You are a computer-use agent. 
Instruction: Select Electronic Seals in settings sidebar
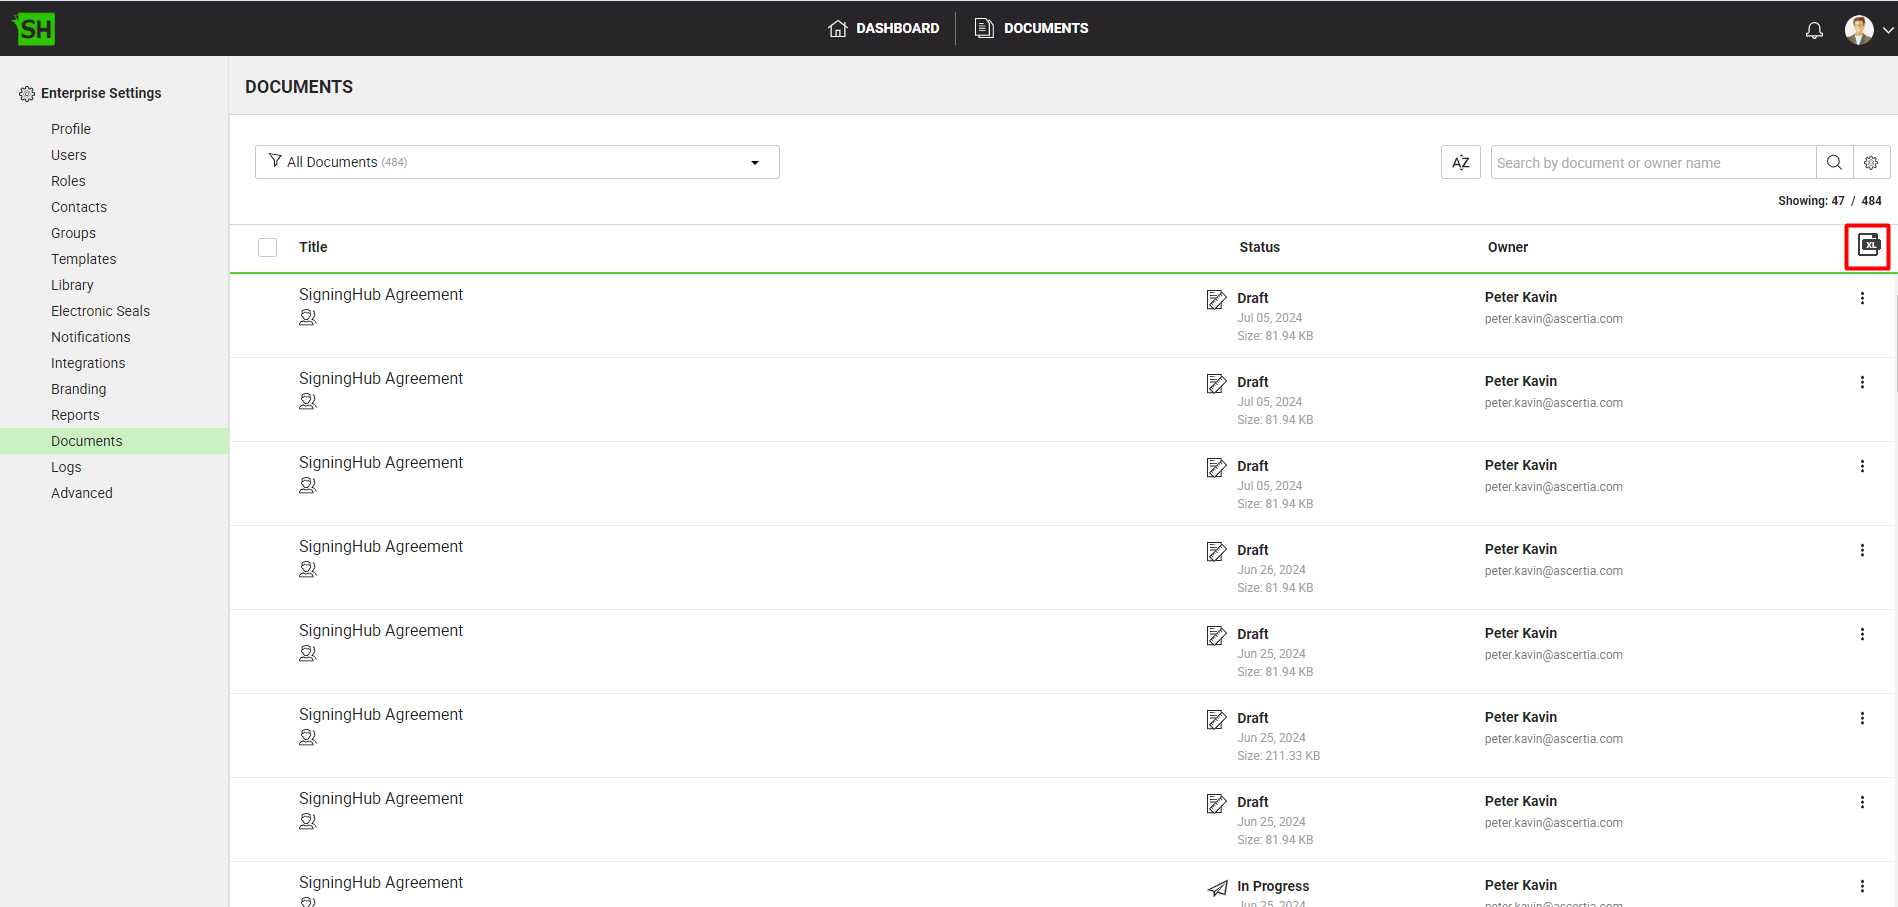(100, 311)
